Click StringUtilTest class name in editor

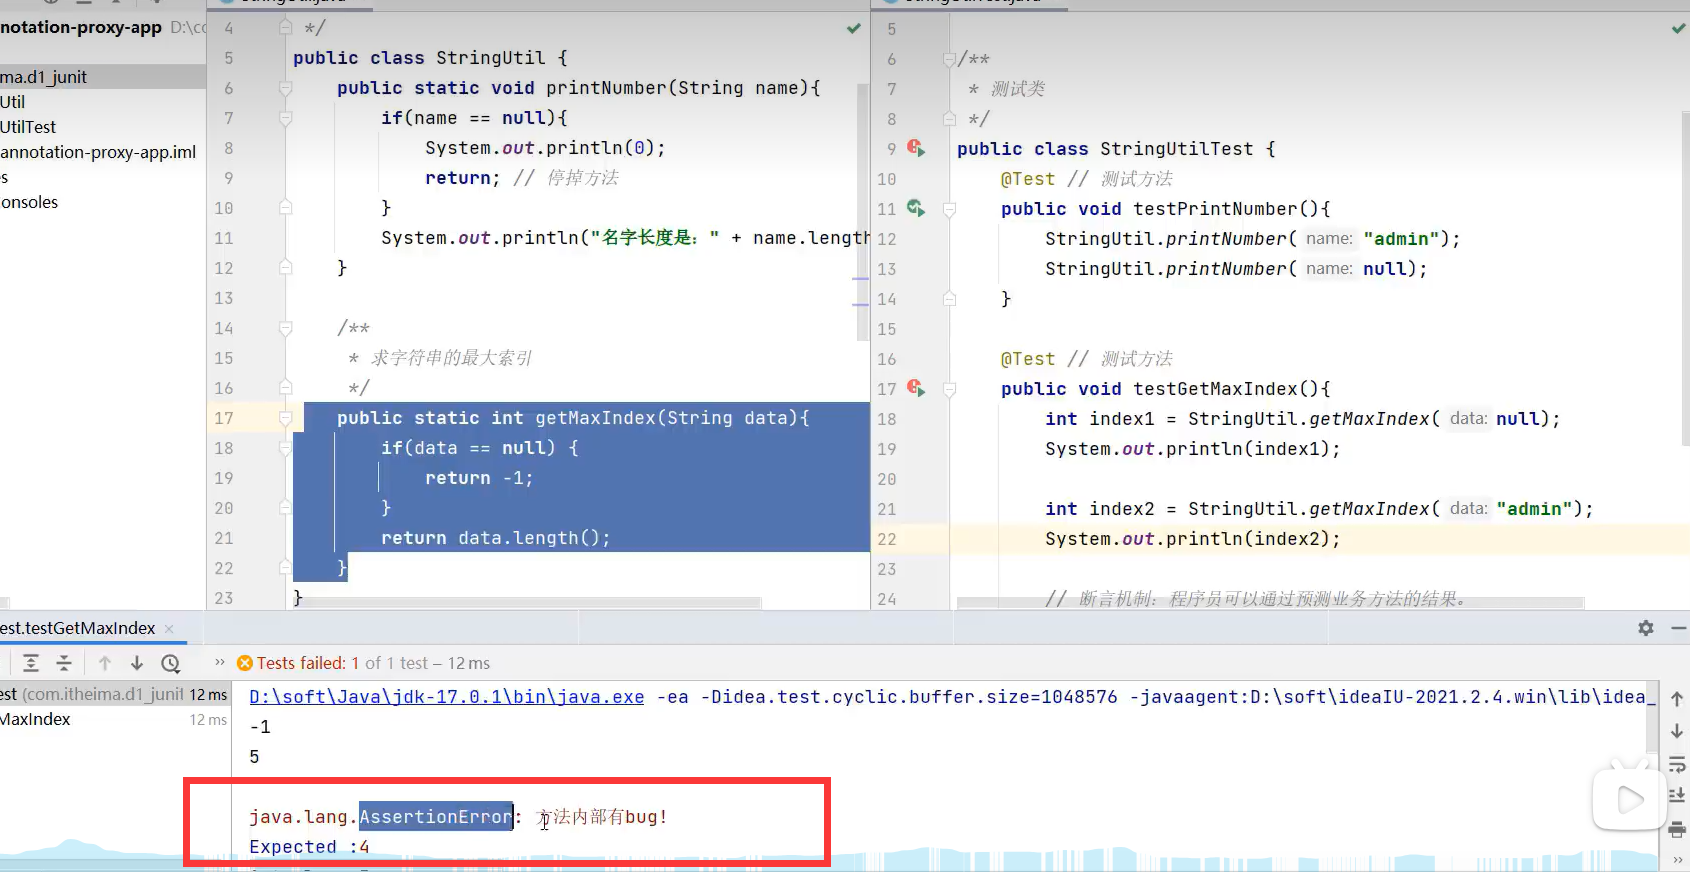1177,149
